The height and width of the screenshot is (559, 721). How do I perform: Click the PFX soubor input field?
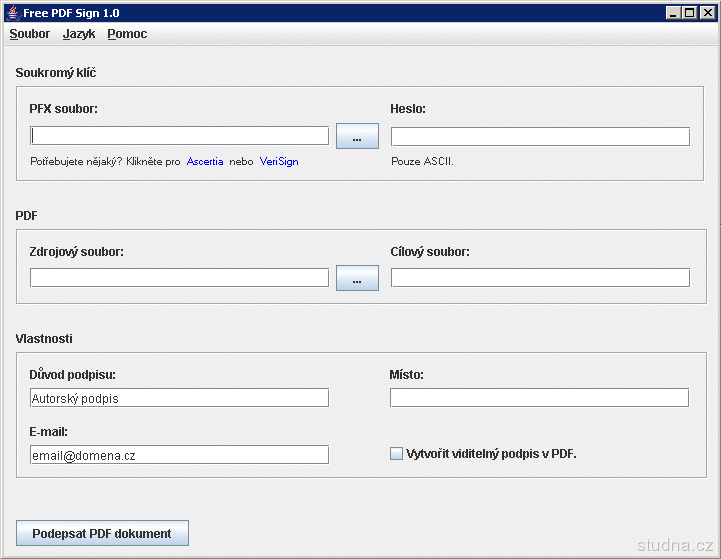pos(179,136)
